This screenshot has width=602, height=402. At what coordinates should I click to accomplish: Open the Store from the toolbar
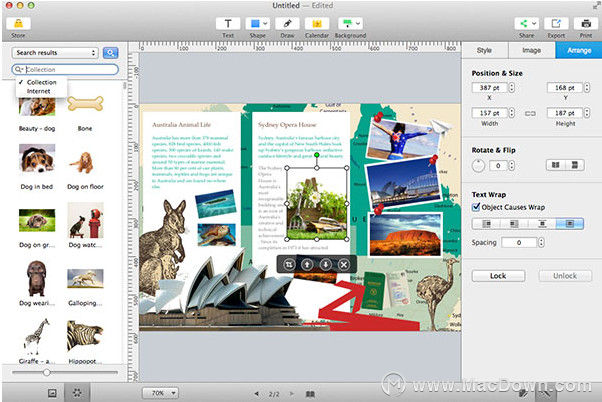pyautogui.click(x=18, y=24)
